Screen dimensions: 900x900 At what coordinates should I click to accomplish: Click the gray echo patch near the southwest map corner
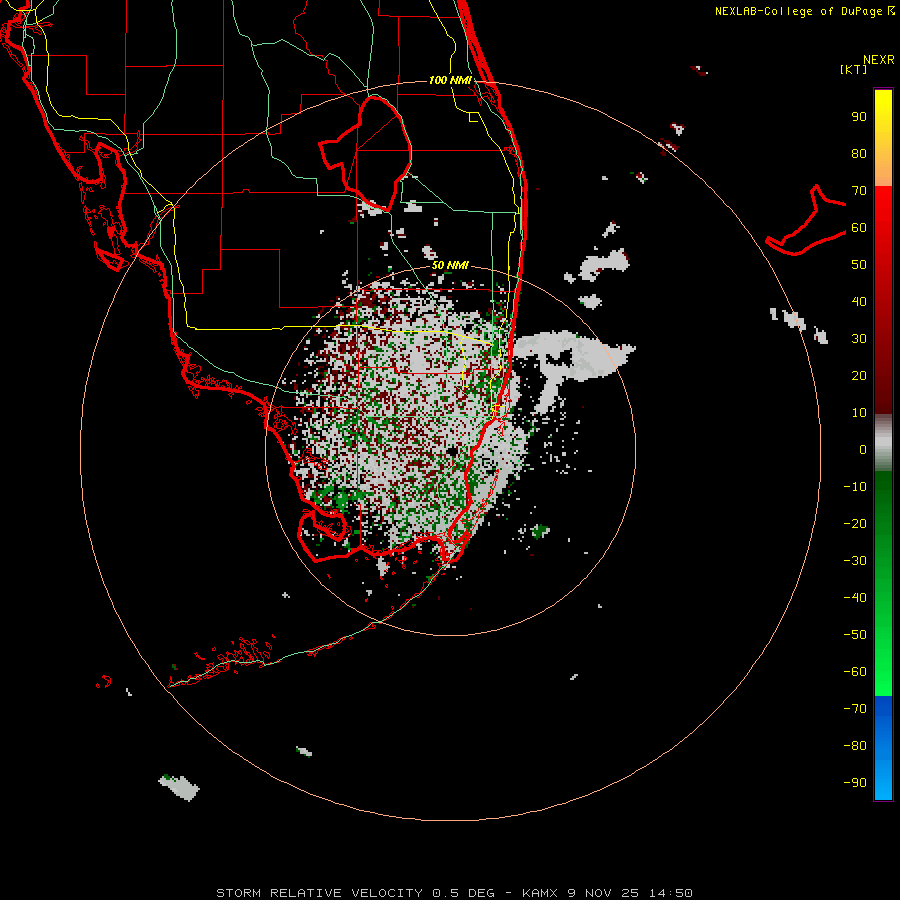[179, 787]
